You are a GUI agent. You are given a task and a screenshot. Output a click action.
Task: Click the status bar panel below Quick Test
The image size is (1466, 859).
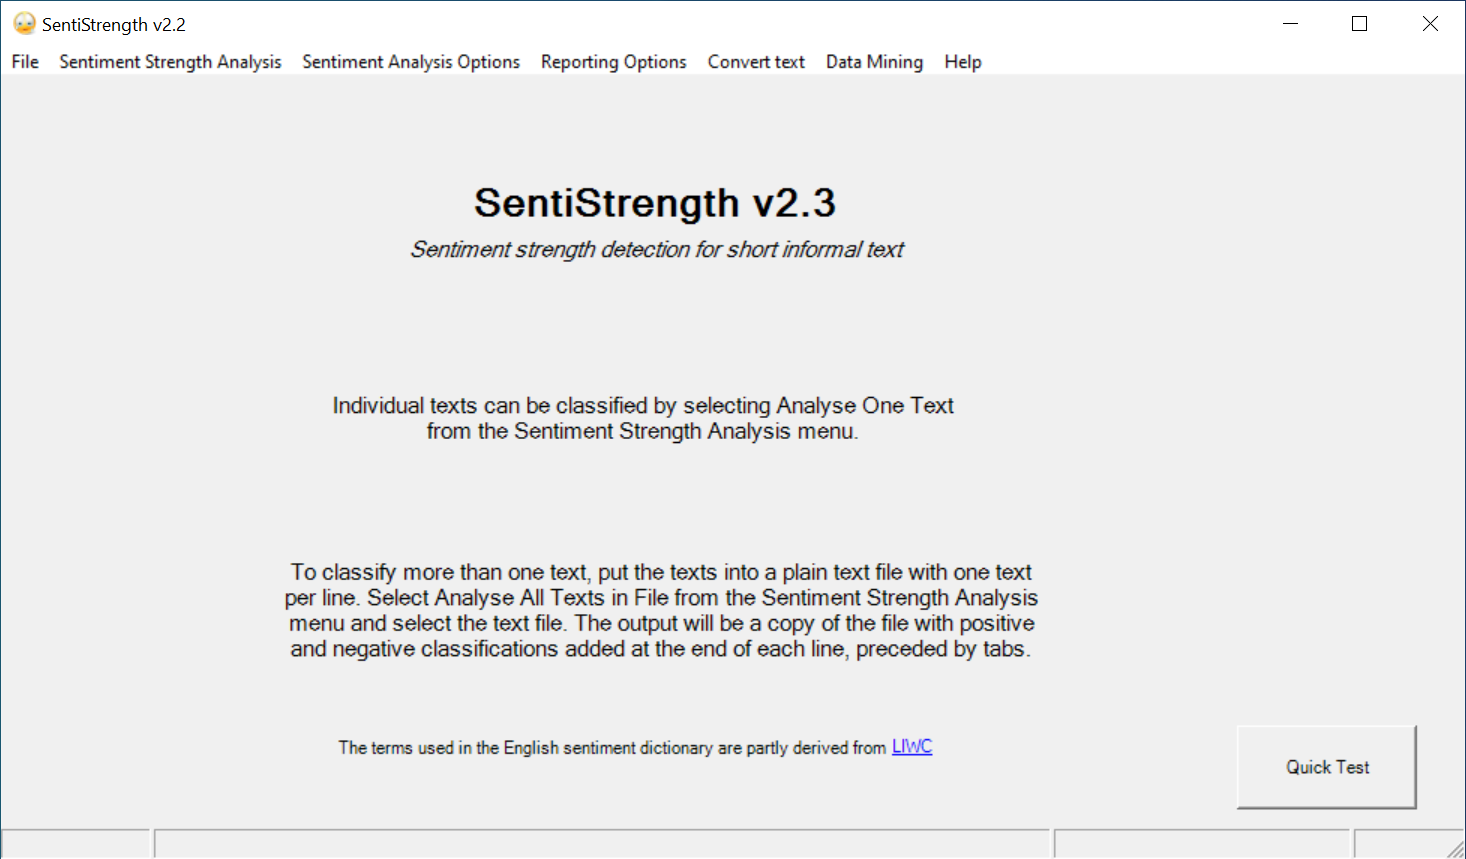pyautogui.click(x=1203, y=844)
